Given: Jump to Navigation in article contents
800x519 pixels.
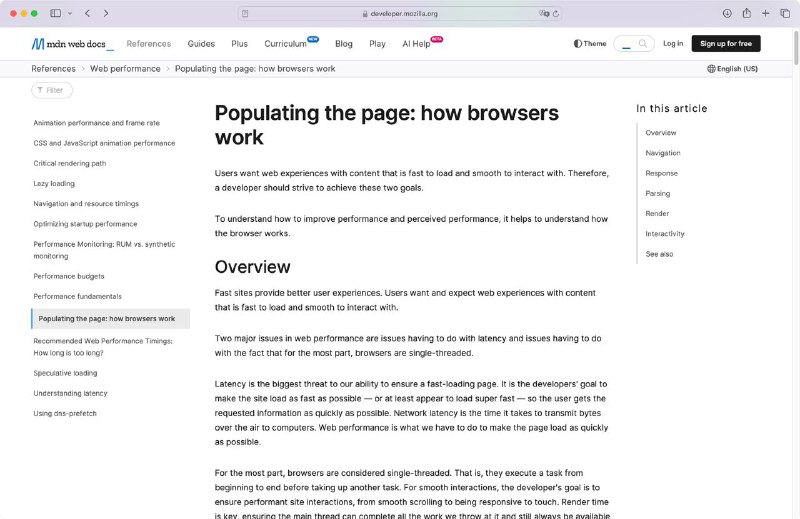Looking at the screenshot, I should 663,153.
